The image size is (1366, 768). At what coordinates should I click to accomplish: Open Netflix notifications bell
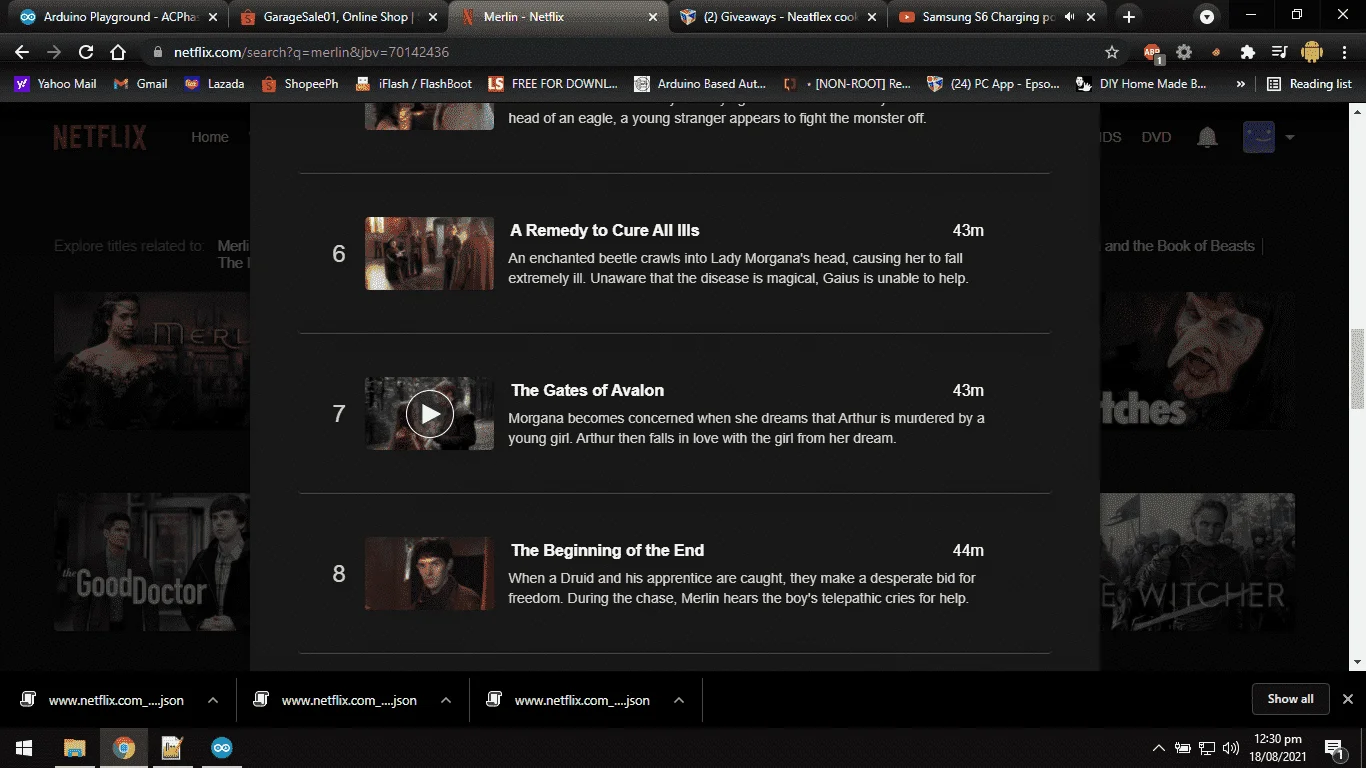[x=1208, y=138]
